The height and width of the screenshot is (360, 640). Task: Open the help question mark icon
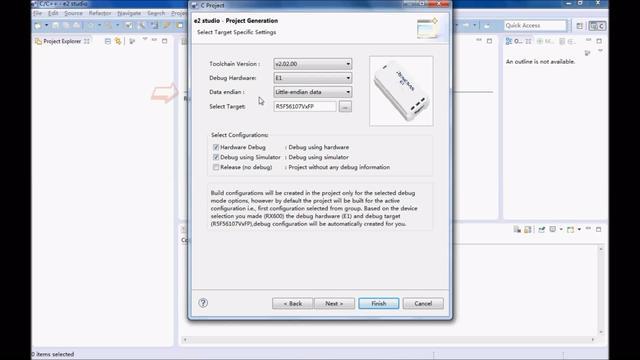coord(203,303)
